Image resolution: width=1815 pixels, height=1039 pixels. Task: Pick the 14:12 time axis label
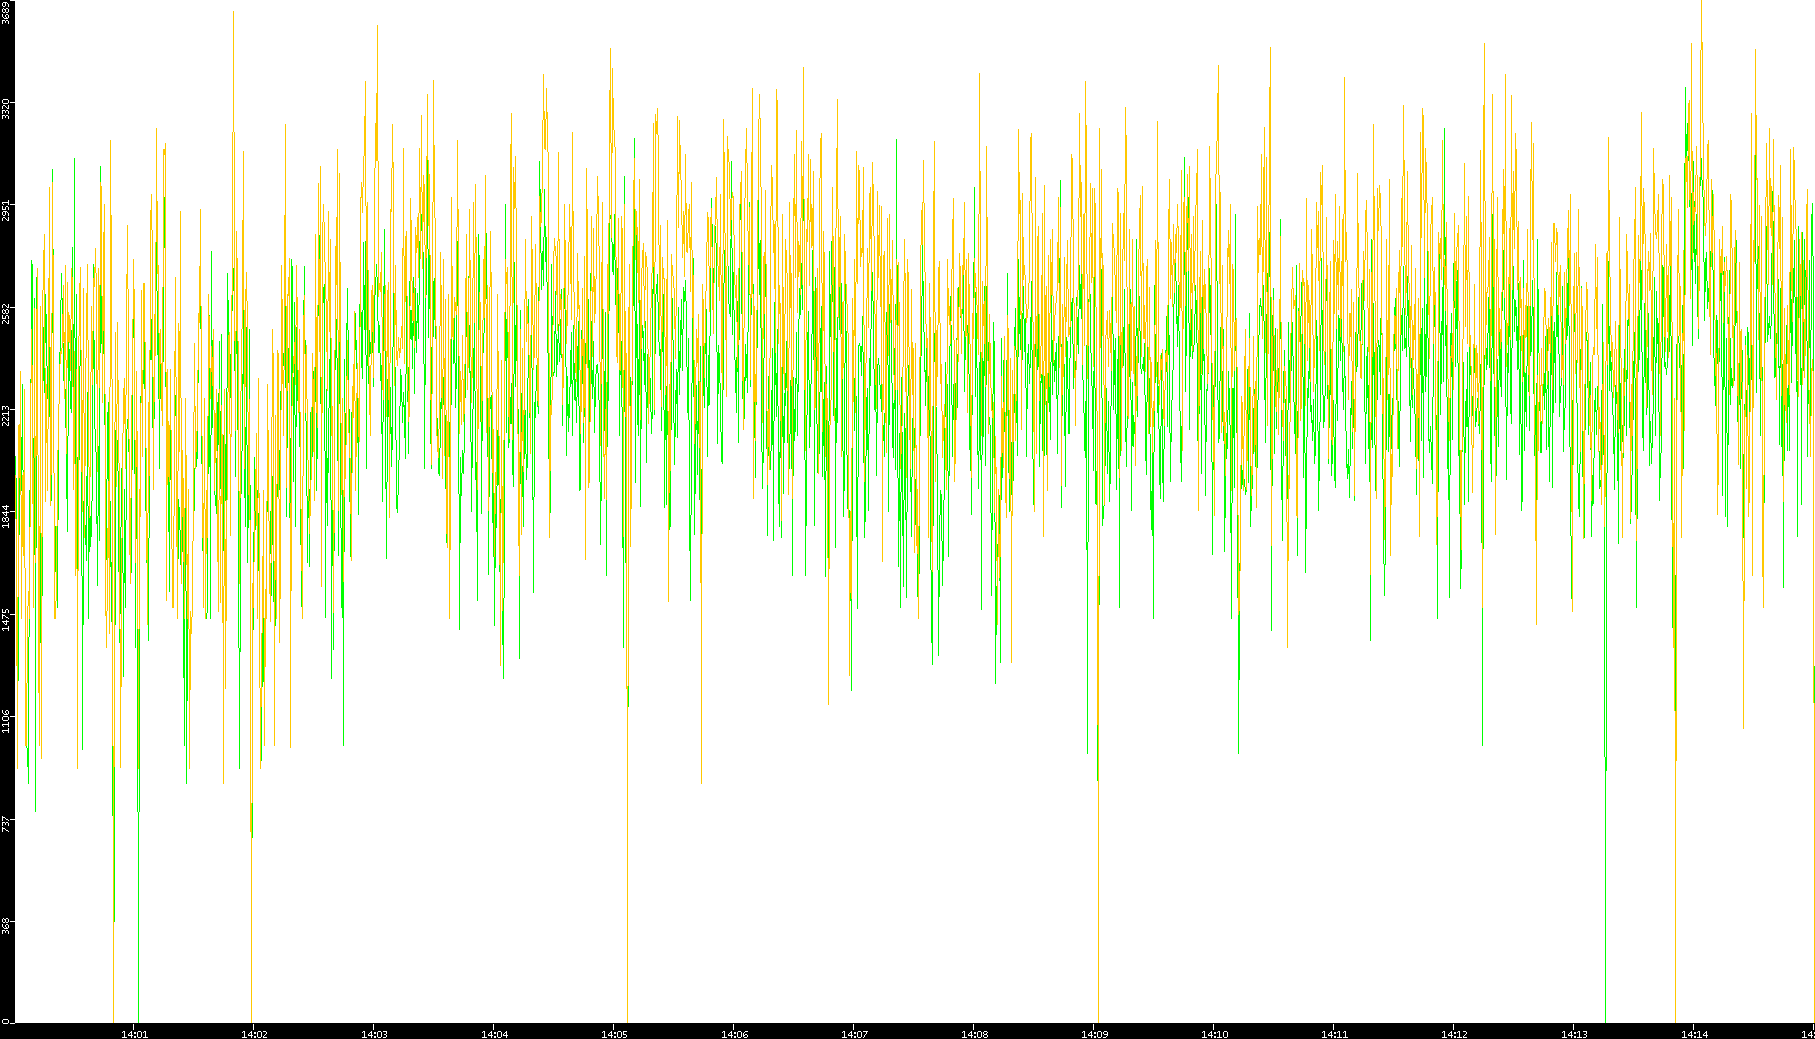coord(1454,1034)
